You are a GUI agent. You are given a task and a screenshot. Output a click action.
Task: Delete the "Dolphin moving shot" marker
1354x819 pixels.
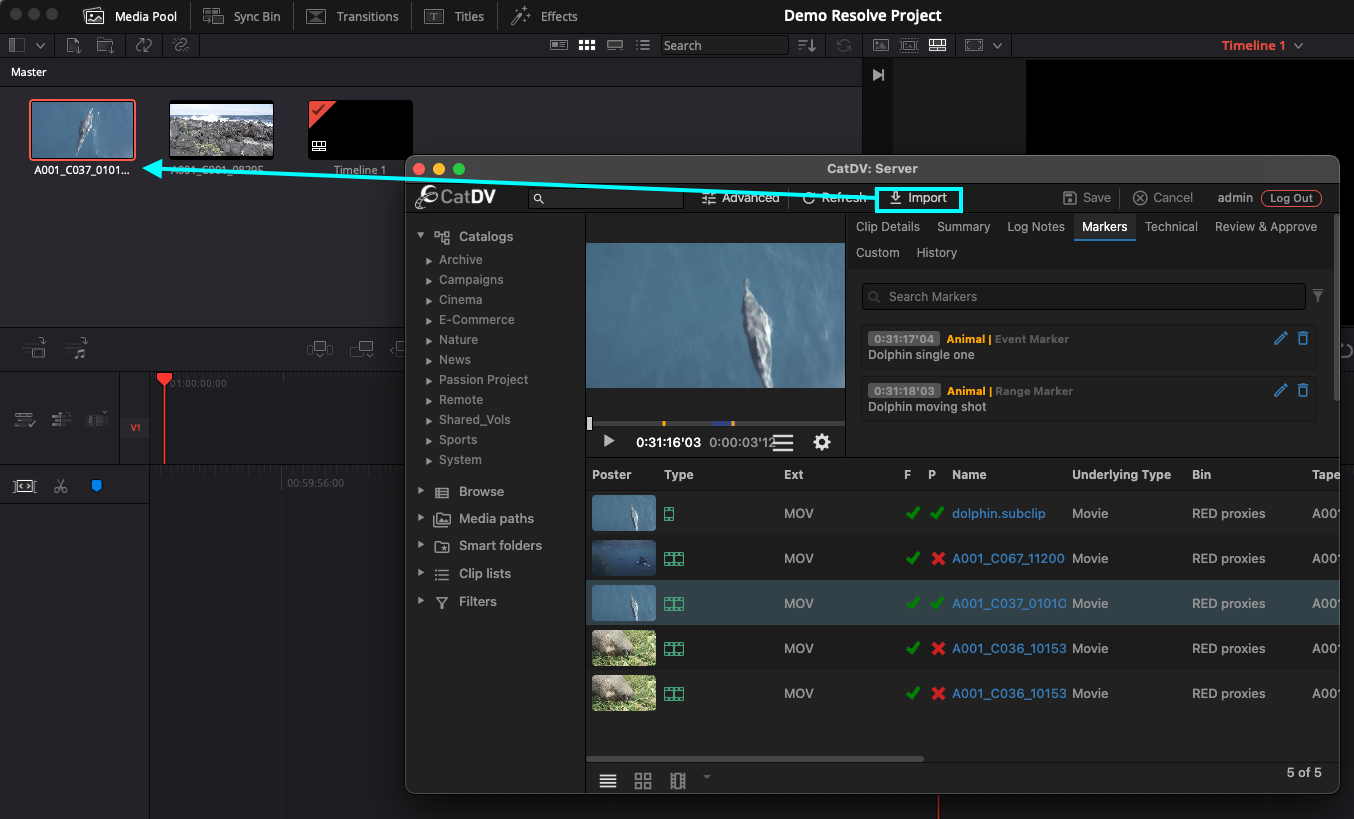click(1303, 391)
